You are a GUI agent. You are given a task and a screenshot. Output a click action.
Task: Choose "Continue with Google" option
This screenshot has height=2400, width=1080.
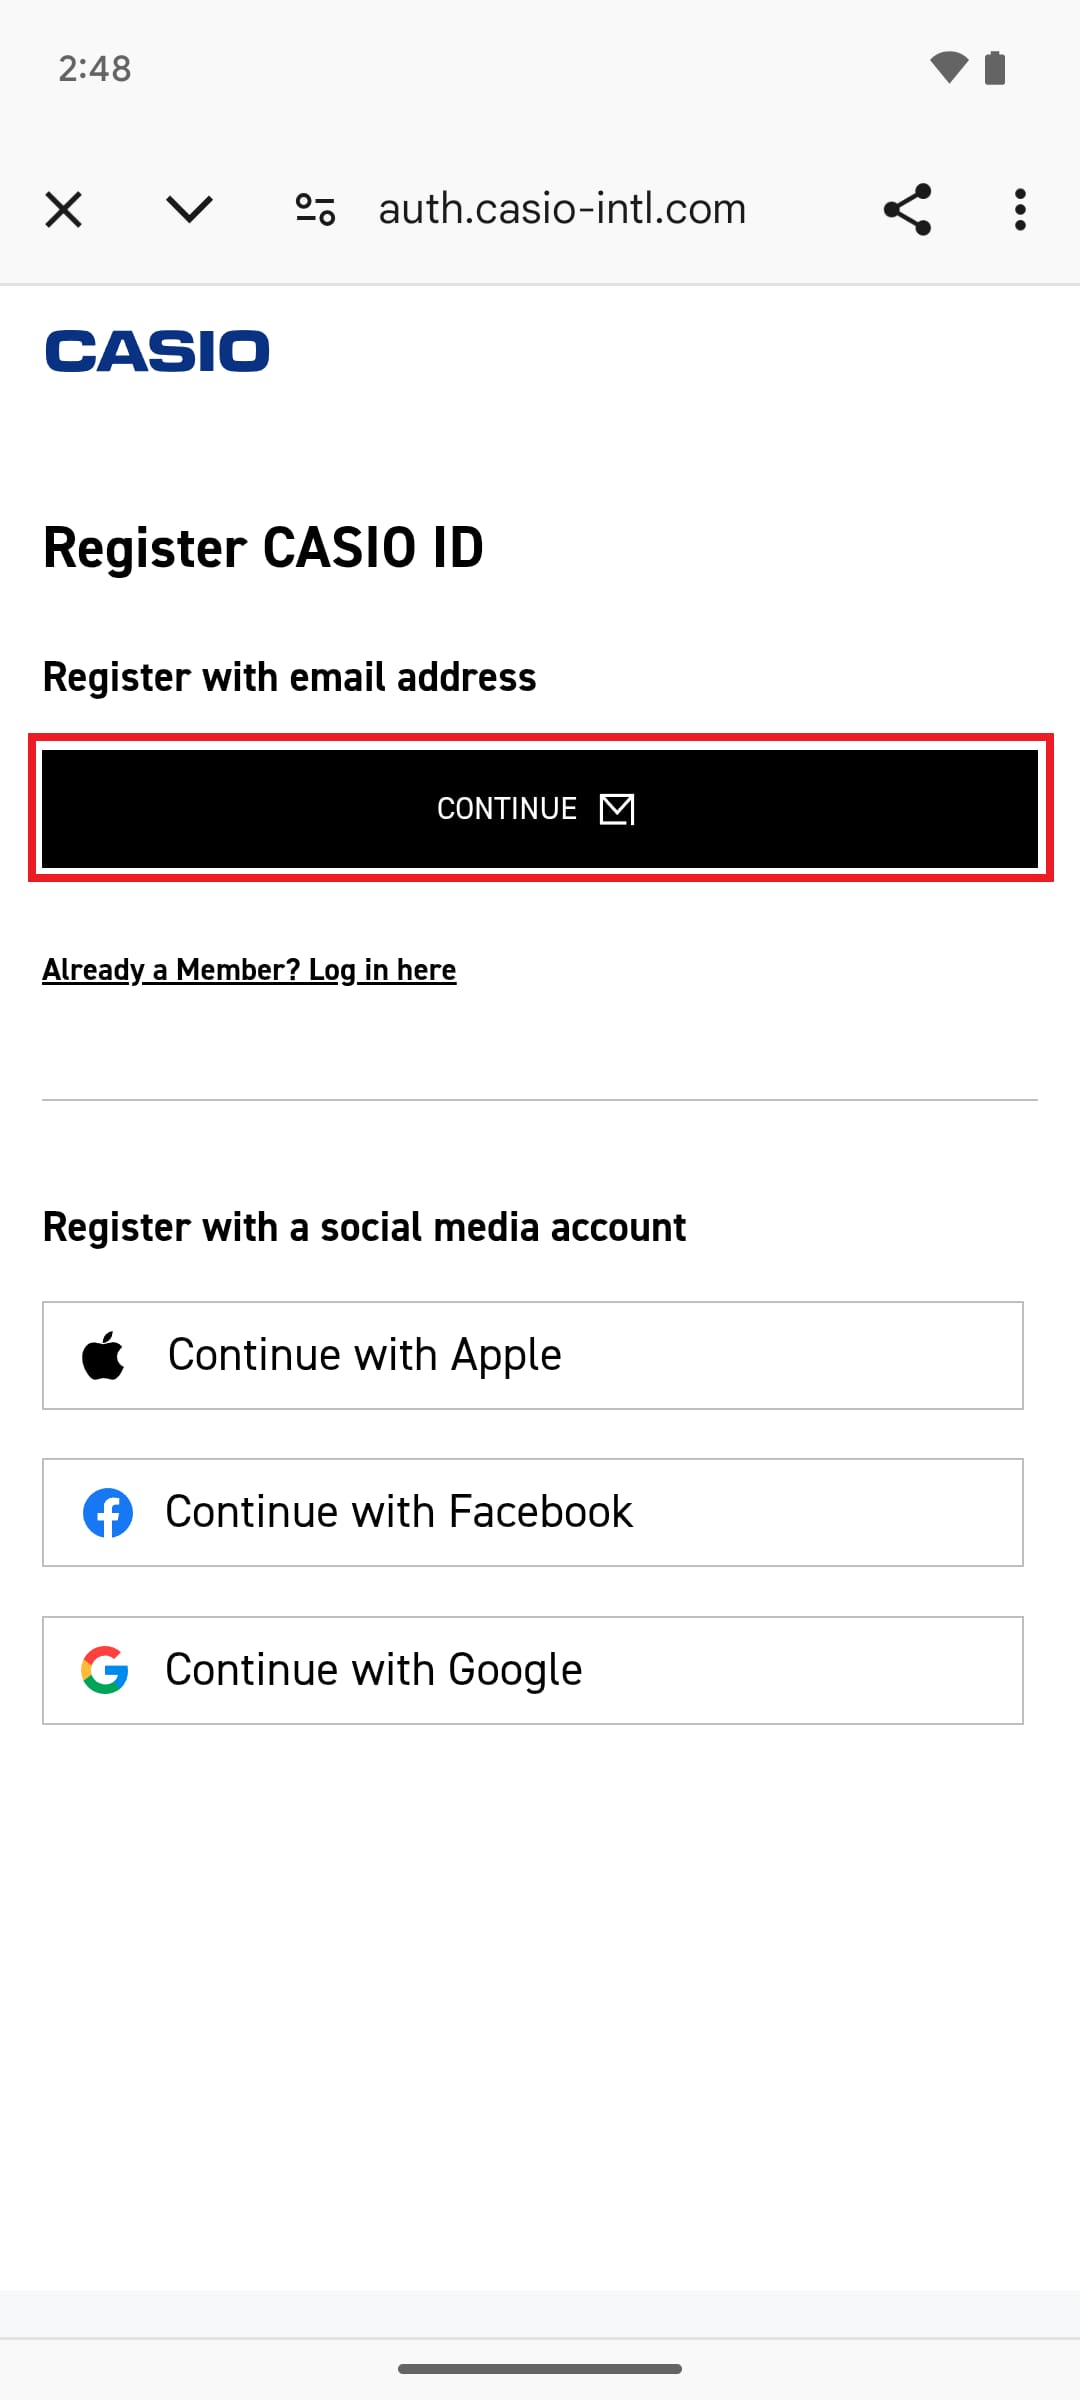tap(373, 1670)
